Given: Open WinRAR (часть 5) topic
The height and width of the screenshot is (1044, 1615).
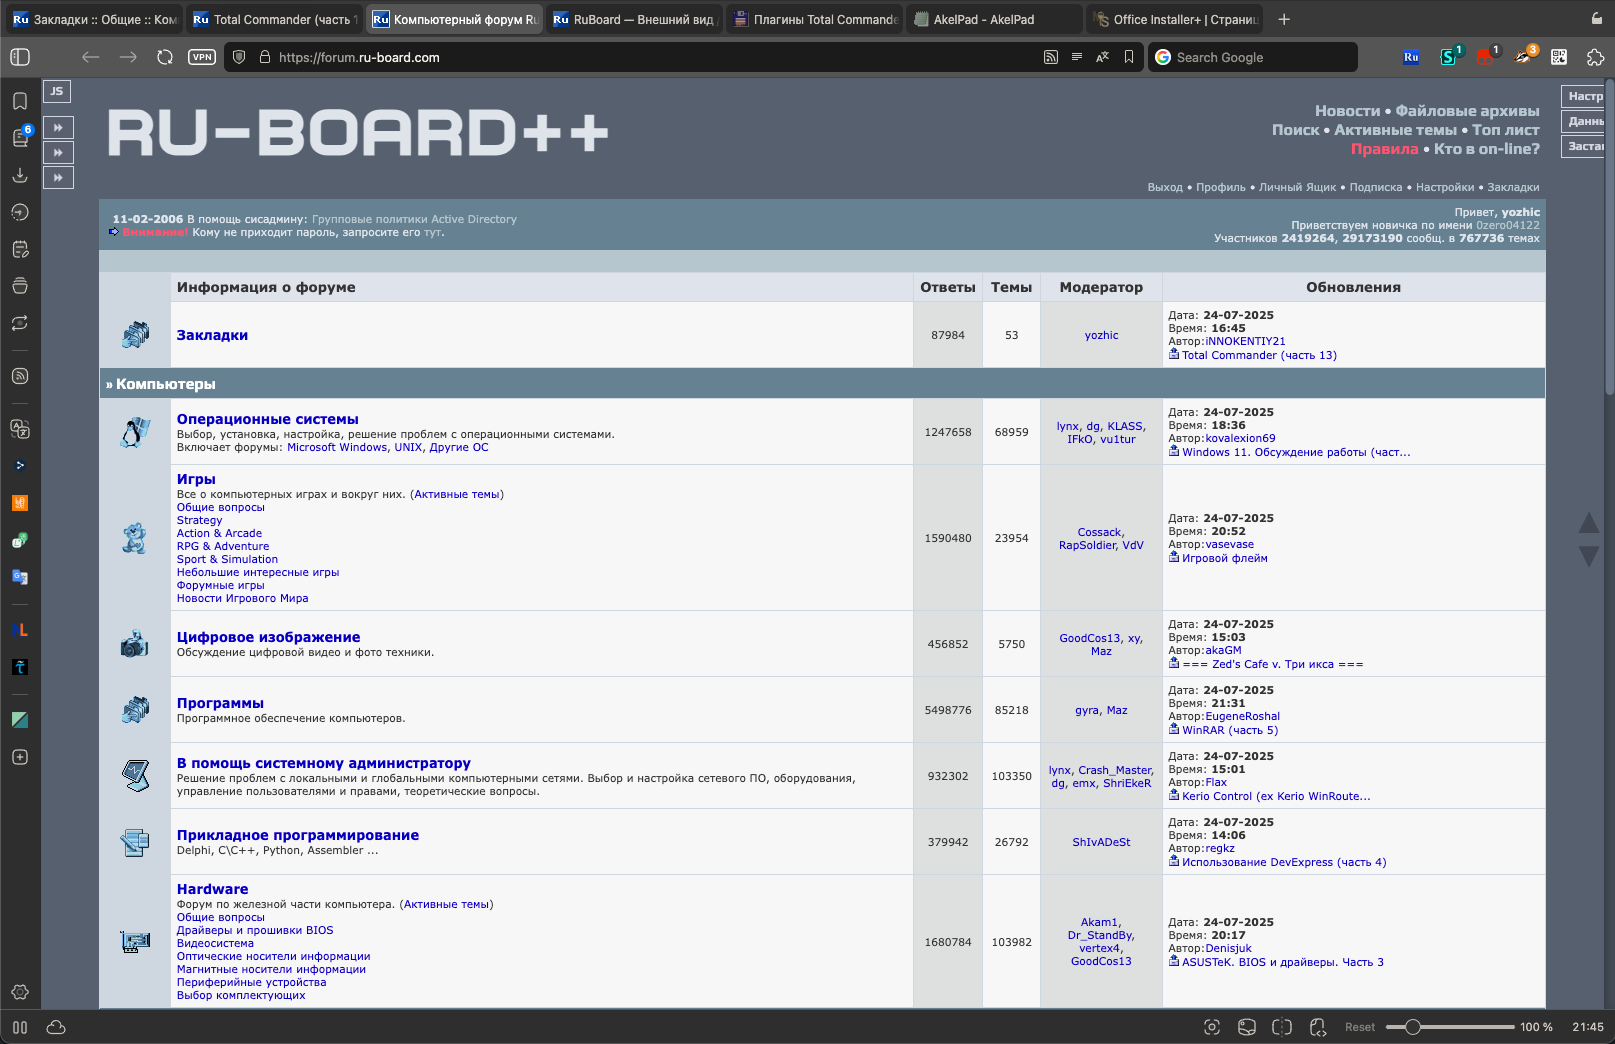Looking at the screenshot, I should (1229, 730).
